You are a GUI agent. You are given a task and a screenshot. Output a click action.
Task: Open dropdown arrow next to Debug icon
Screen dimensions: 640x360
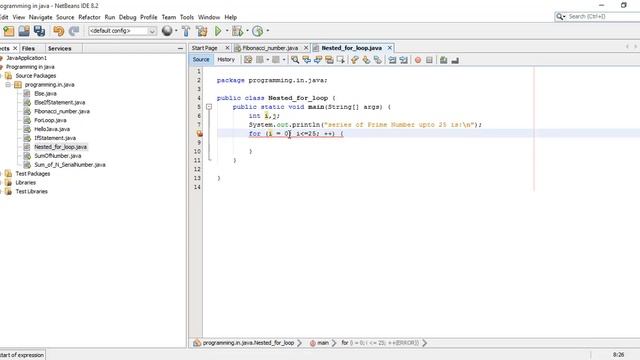point(247,31)
